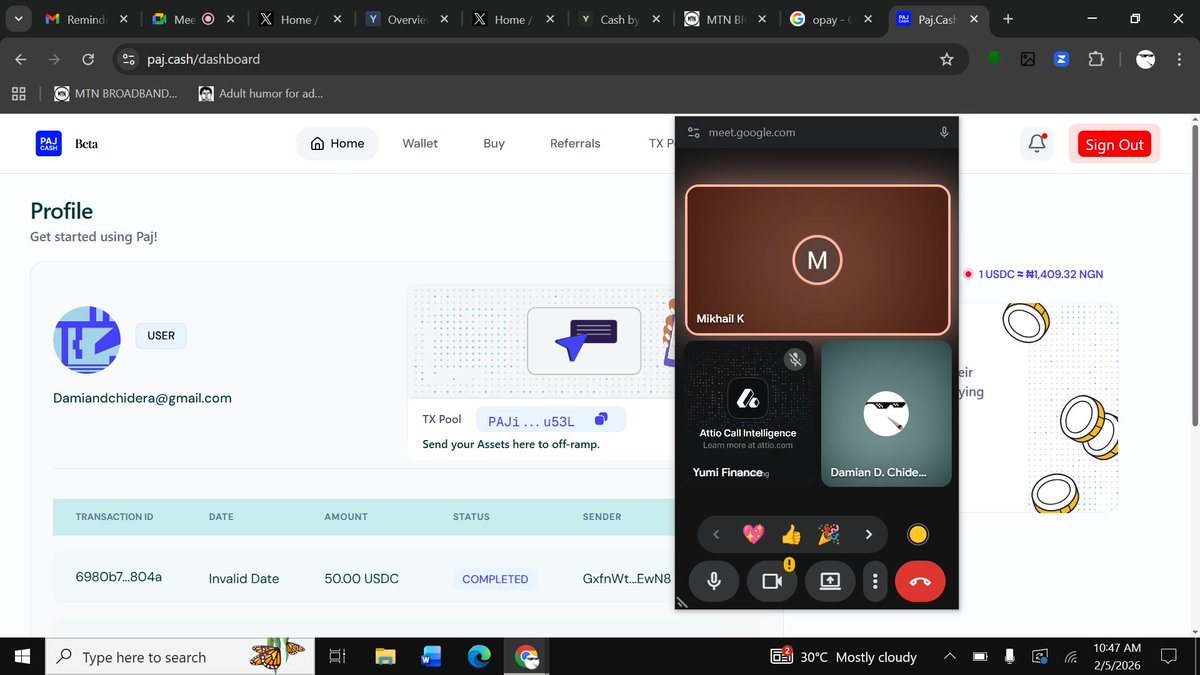Image resolution: width=1200 pixels, height=675 pixels.
Task: Open the blue Zoom extension icon
Action: coord(1061,60)
